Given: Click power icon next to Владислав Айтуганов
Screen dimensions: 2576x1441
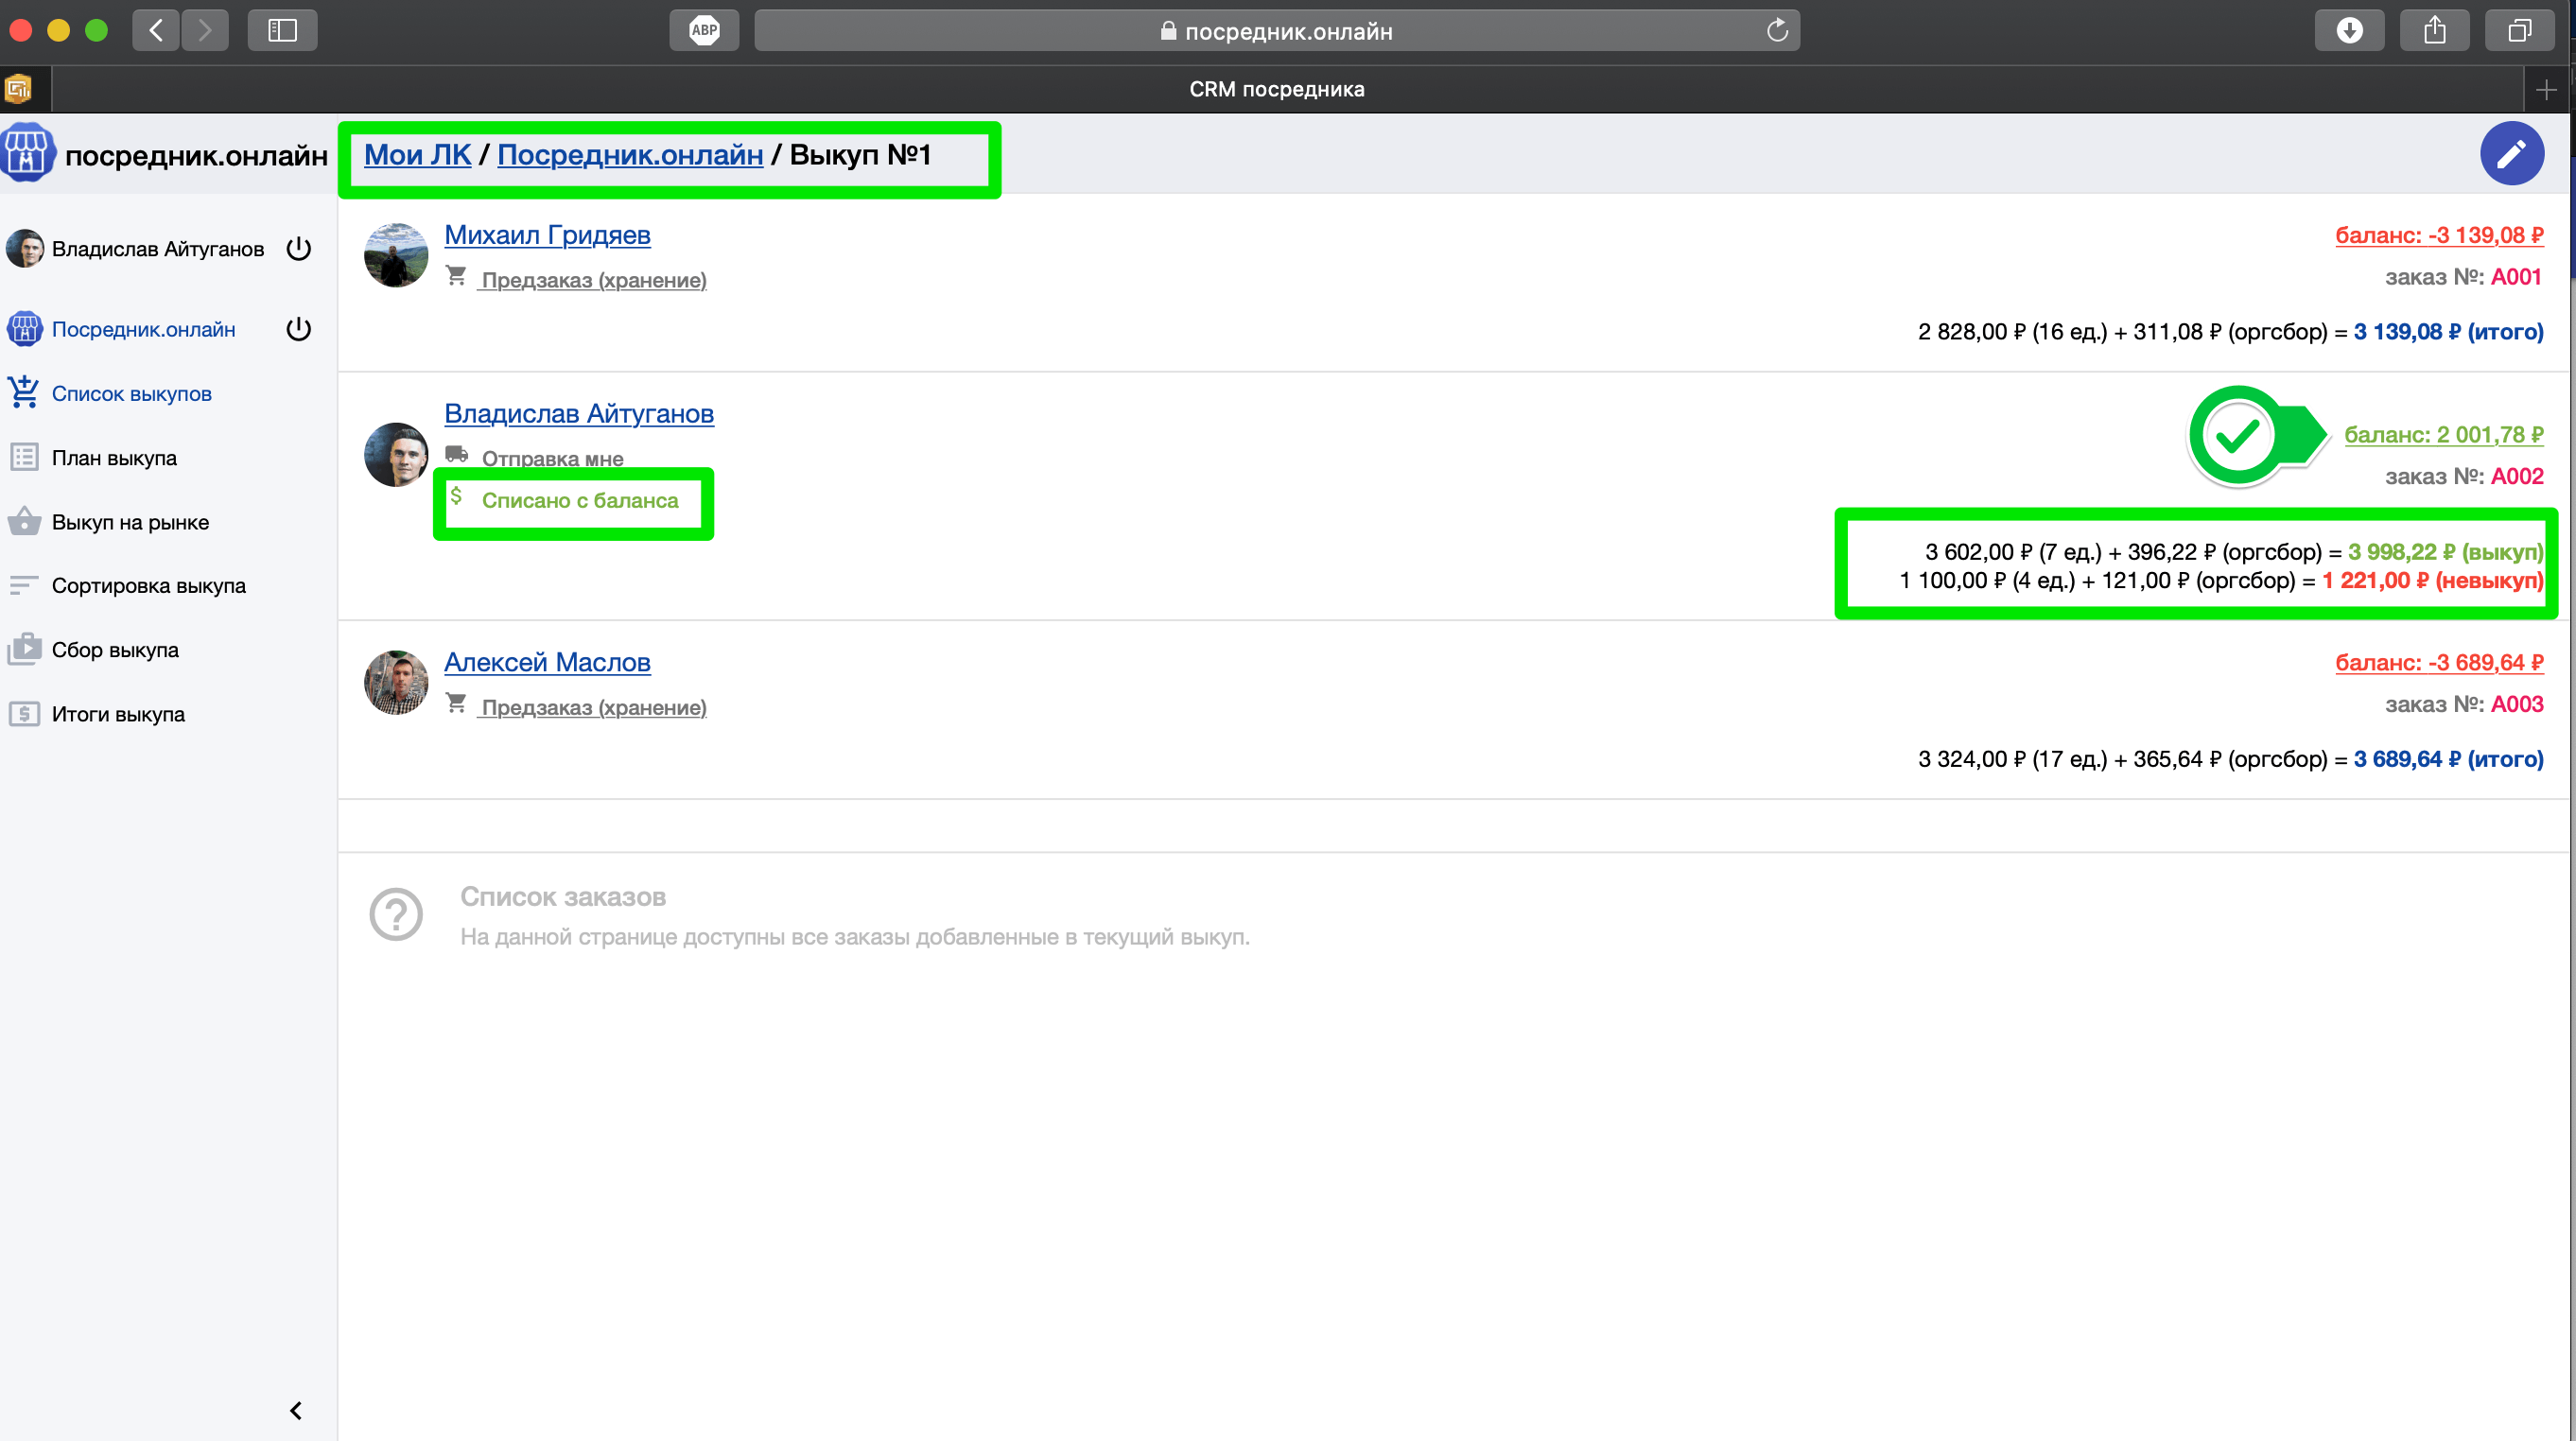Looking at the screenshot, I should pyautogui.click(x=298, y=248).
